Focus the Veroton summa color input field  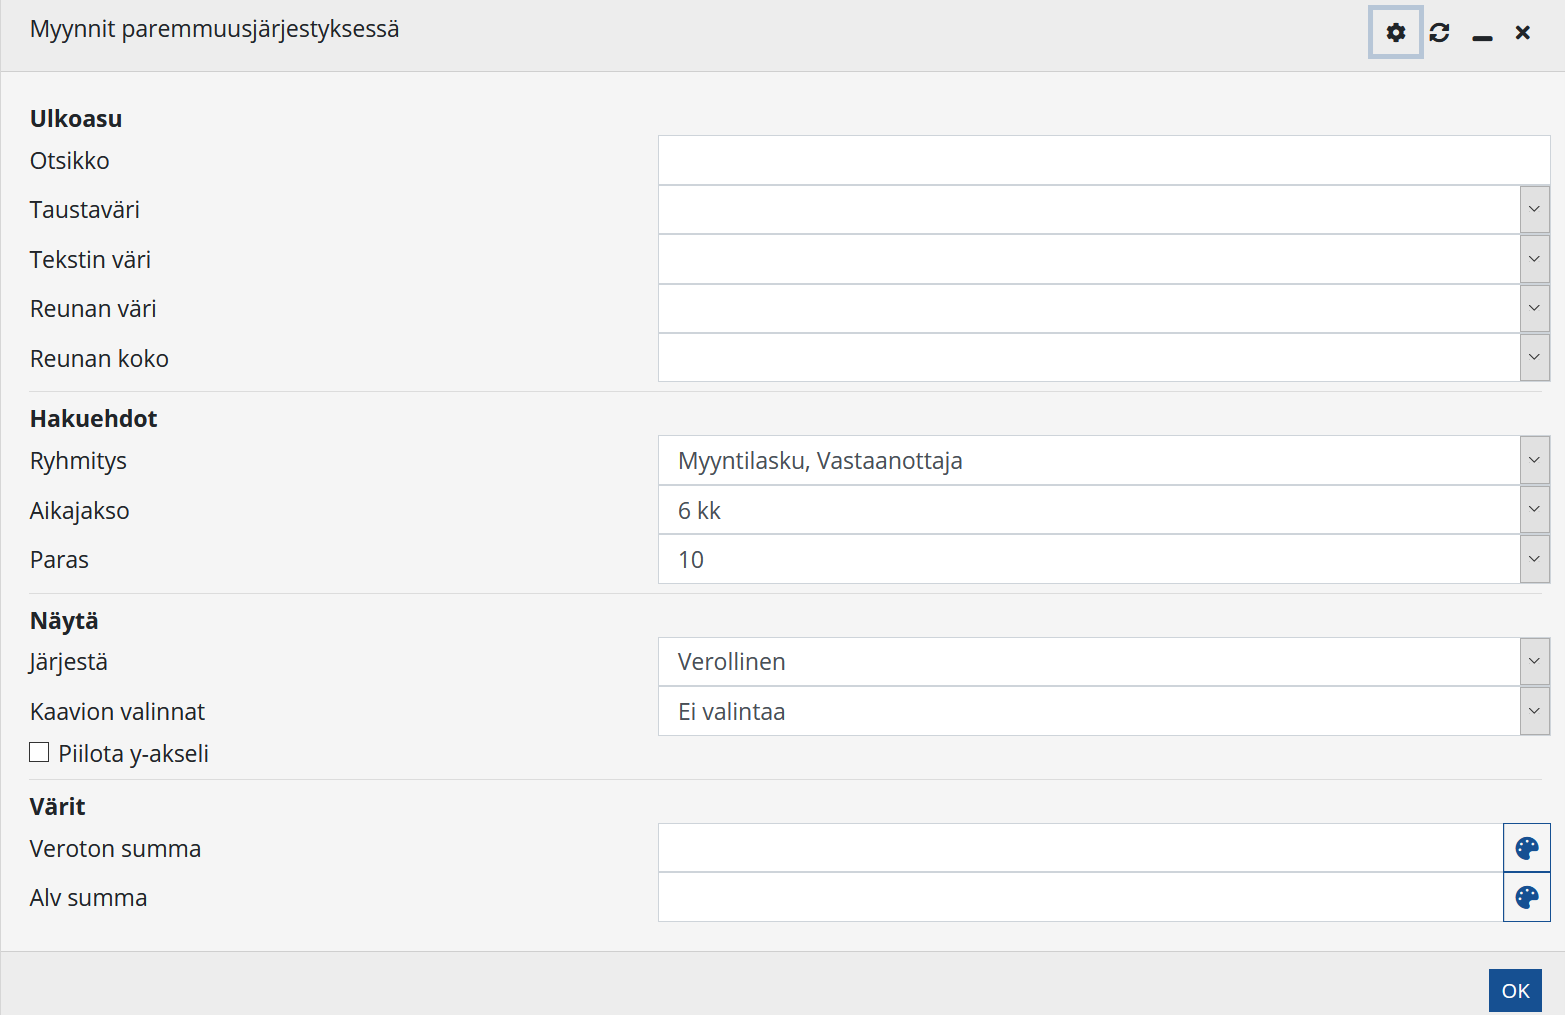(1080, 848)
